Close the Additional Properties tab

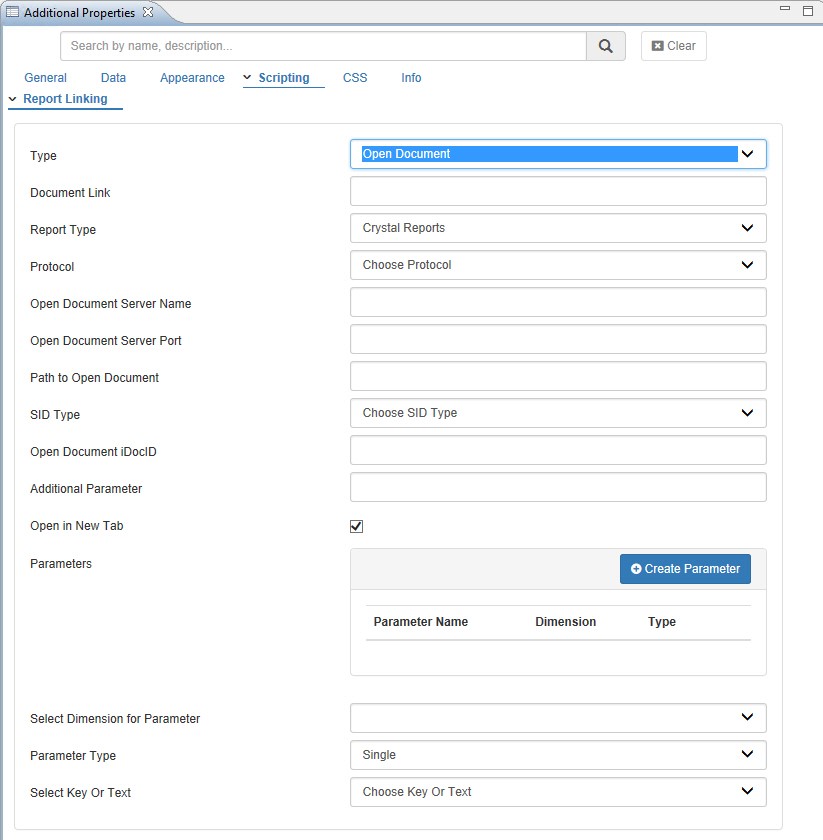[x=148, y=12]
